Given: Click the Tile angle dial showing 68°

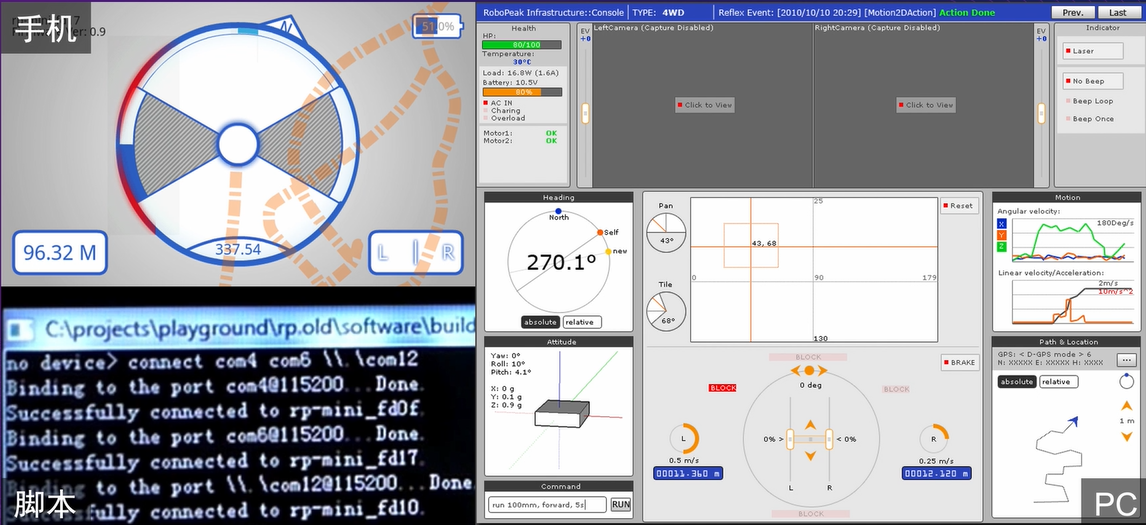Looking at the screenshot, I should click(666, 311).
